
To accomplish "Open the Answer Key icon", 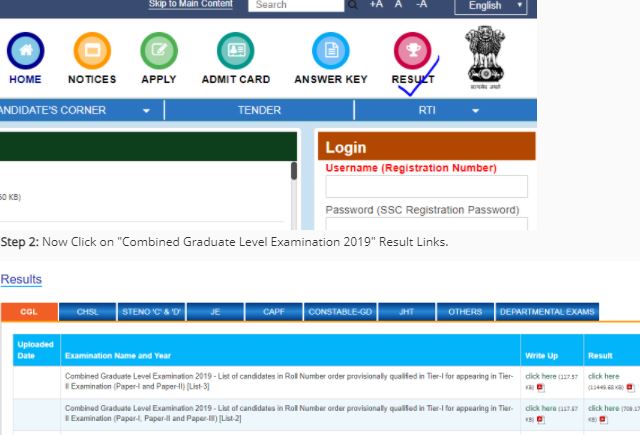I will (331, 51).
